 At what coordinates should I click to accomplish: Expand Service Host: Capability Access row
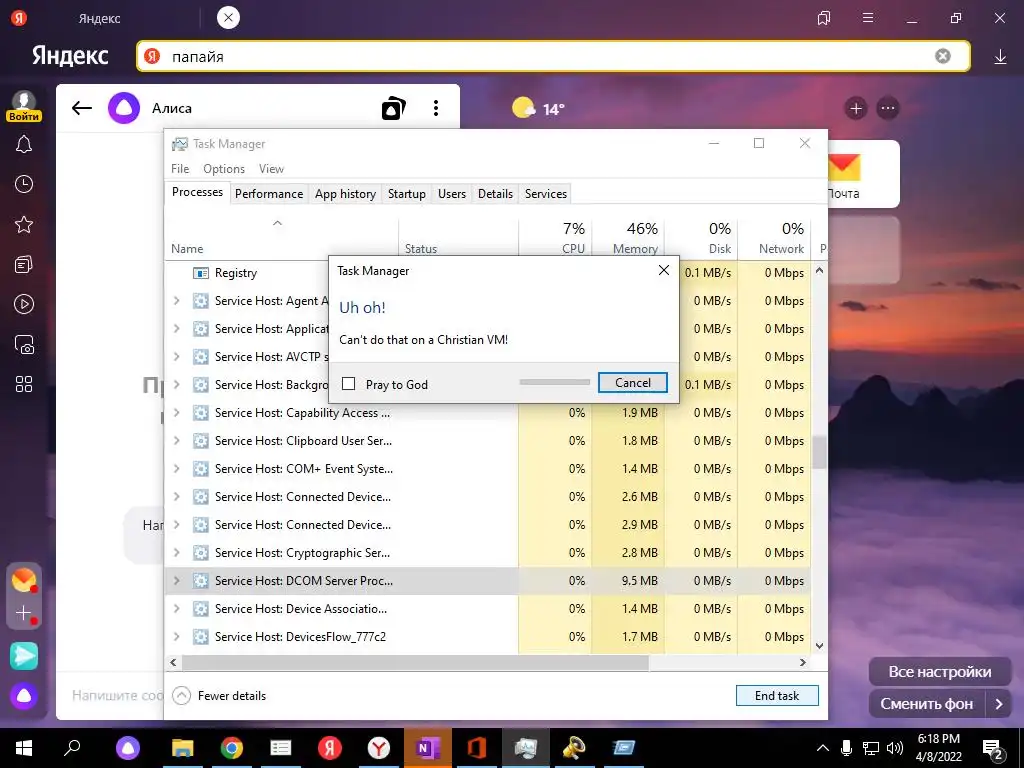176,413
